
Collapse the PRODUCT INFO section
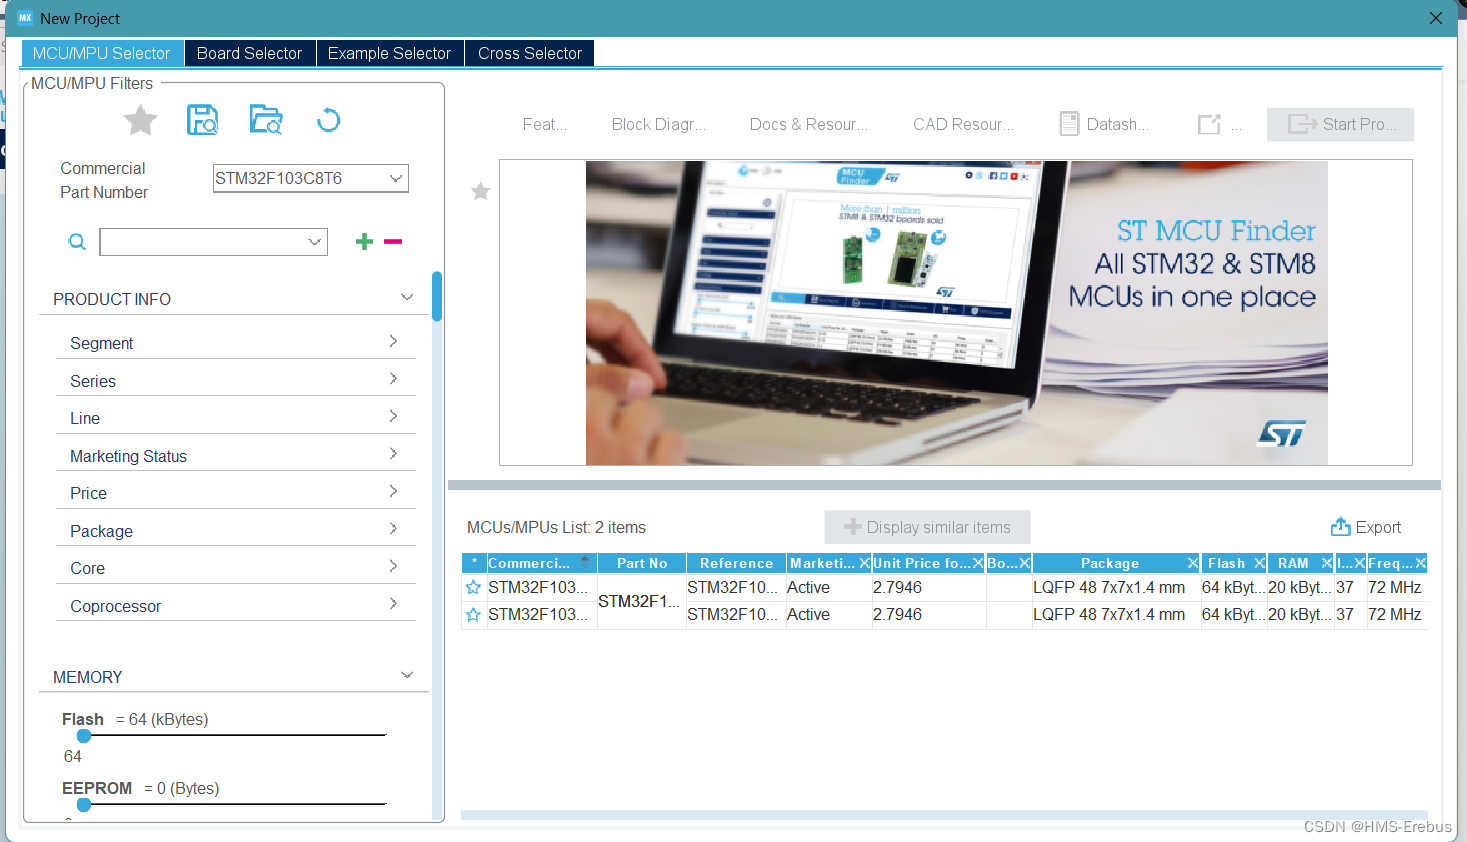(407, 297)
